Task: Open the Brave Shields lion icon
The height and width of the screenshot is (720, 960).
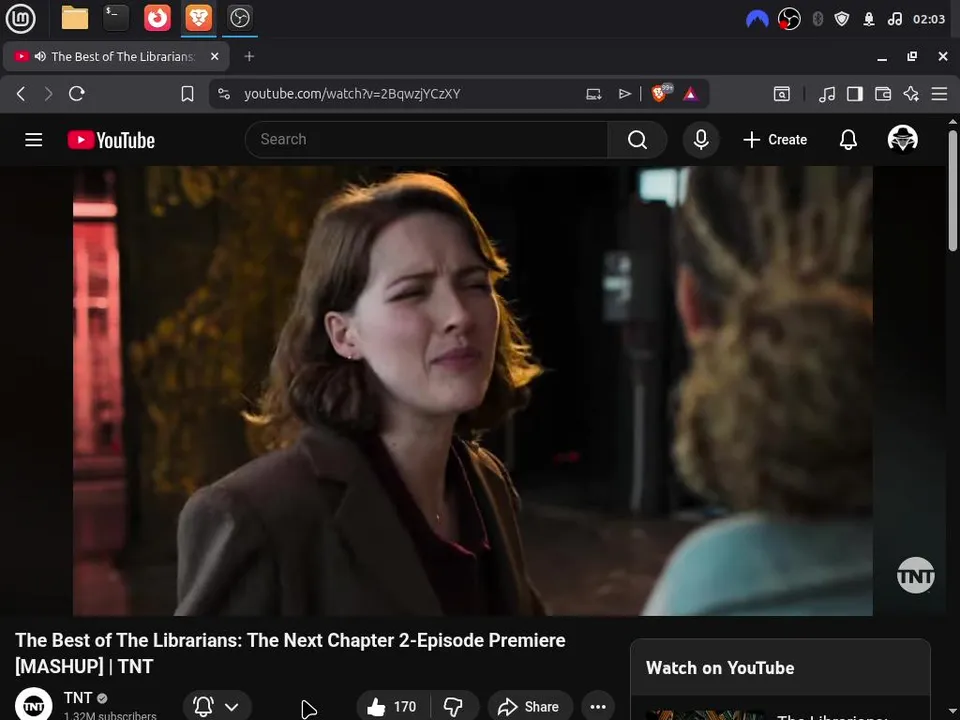Action: point(660,93)
